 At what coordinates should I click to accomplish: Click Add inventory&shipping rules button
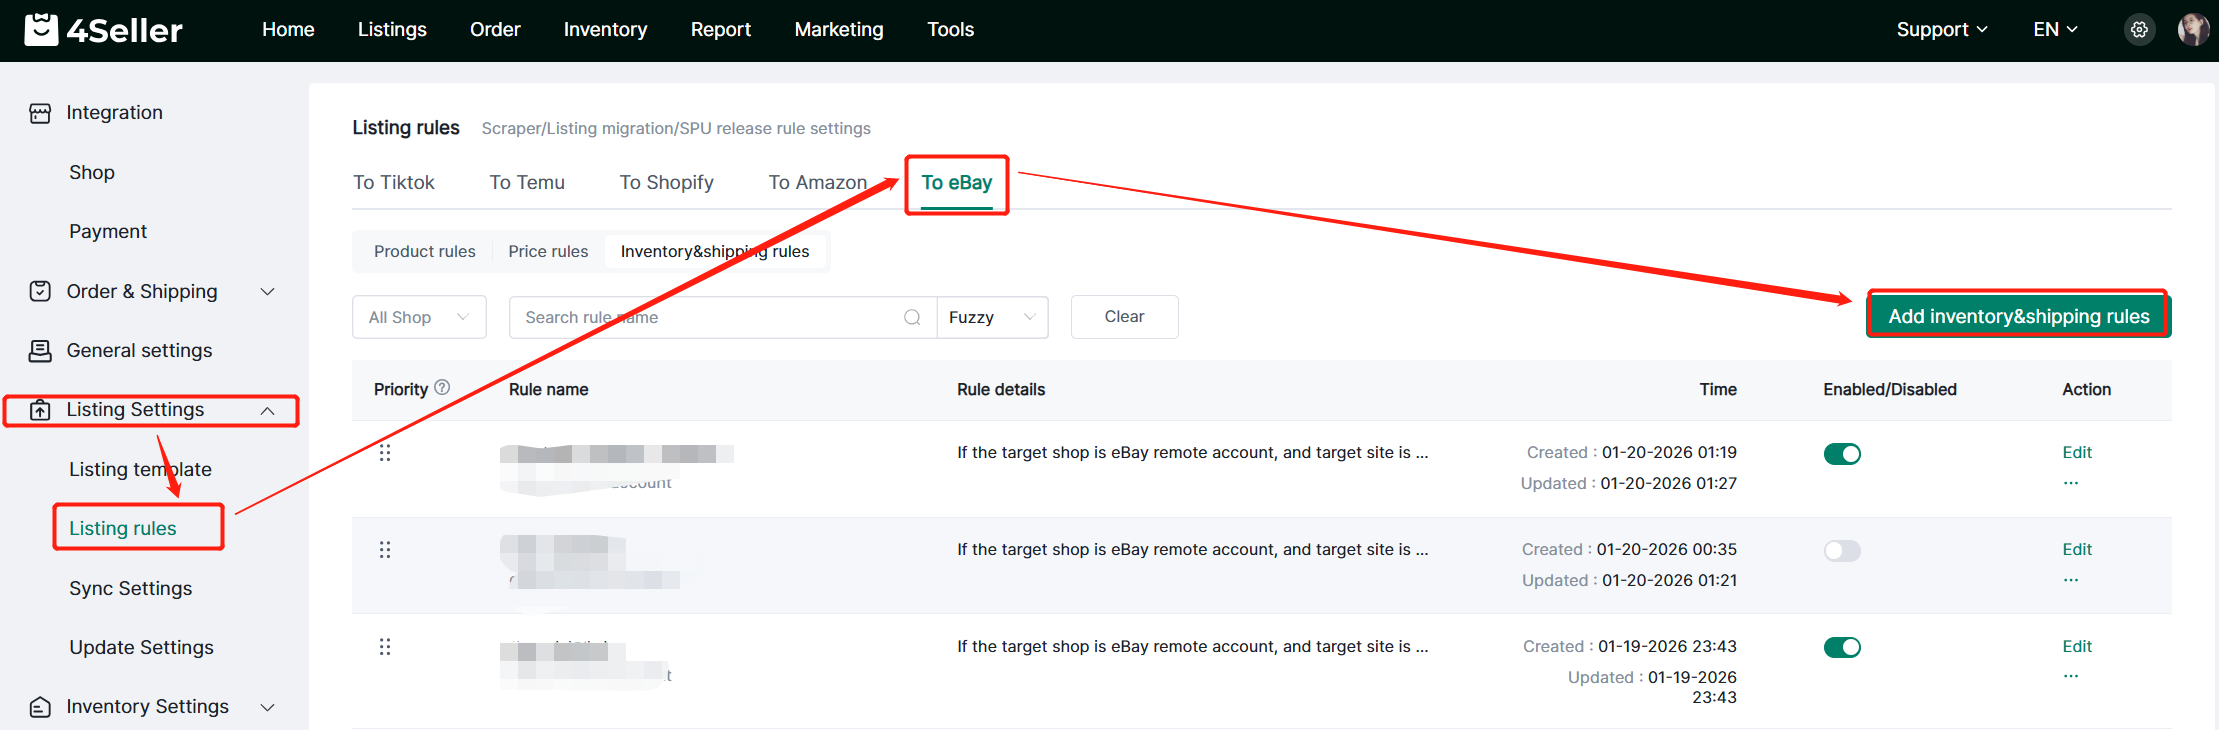[x=2018, y=316]
